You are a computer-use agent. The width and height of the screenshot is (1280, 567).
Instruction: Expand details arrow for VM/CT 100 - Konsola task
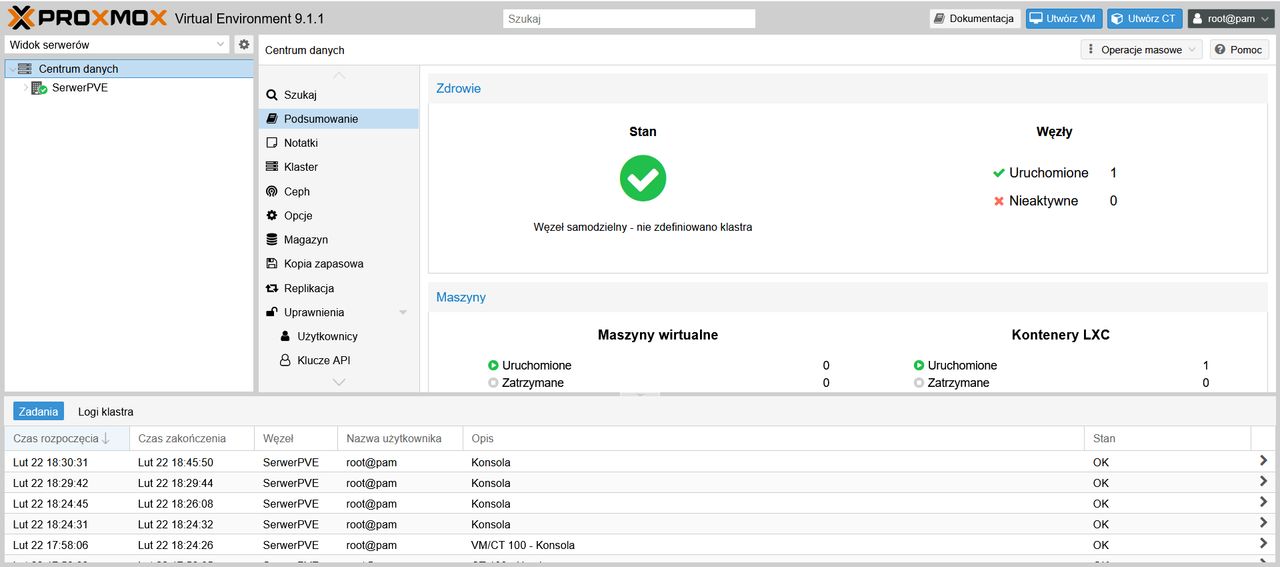(1263, 545)
